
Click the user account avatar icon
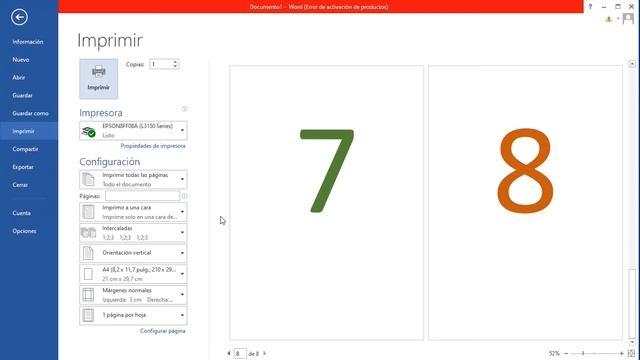click(x=628, y=19)
